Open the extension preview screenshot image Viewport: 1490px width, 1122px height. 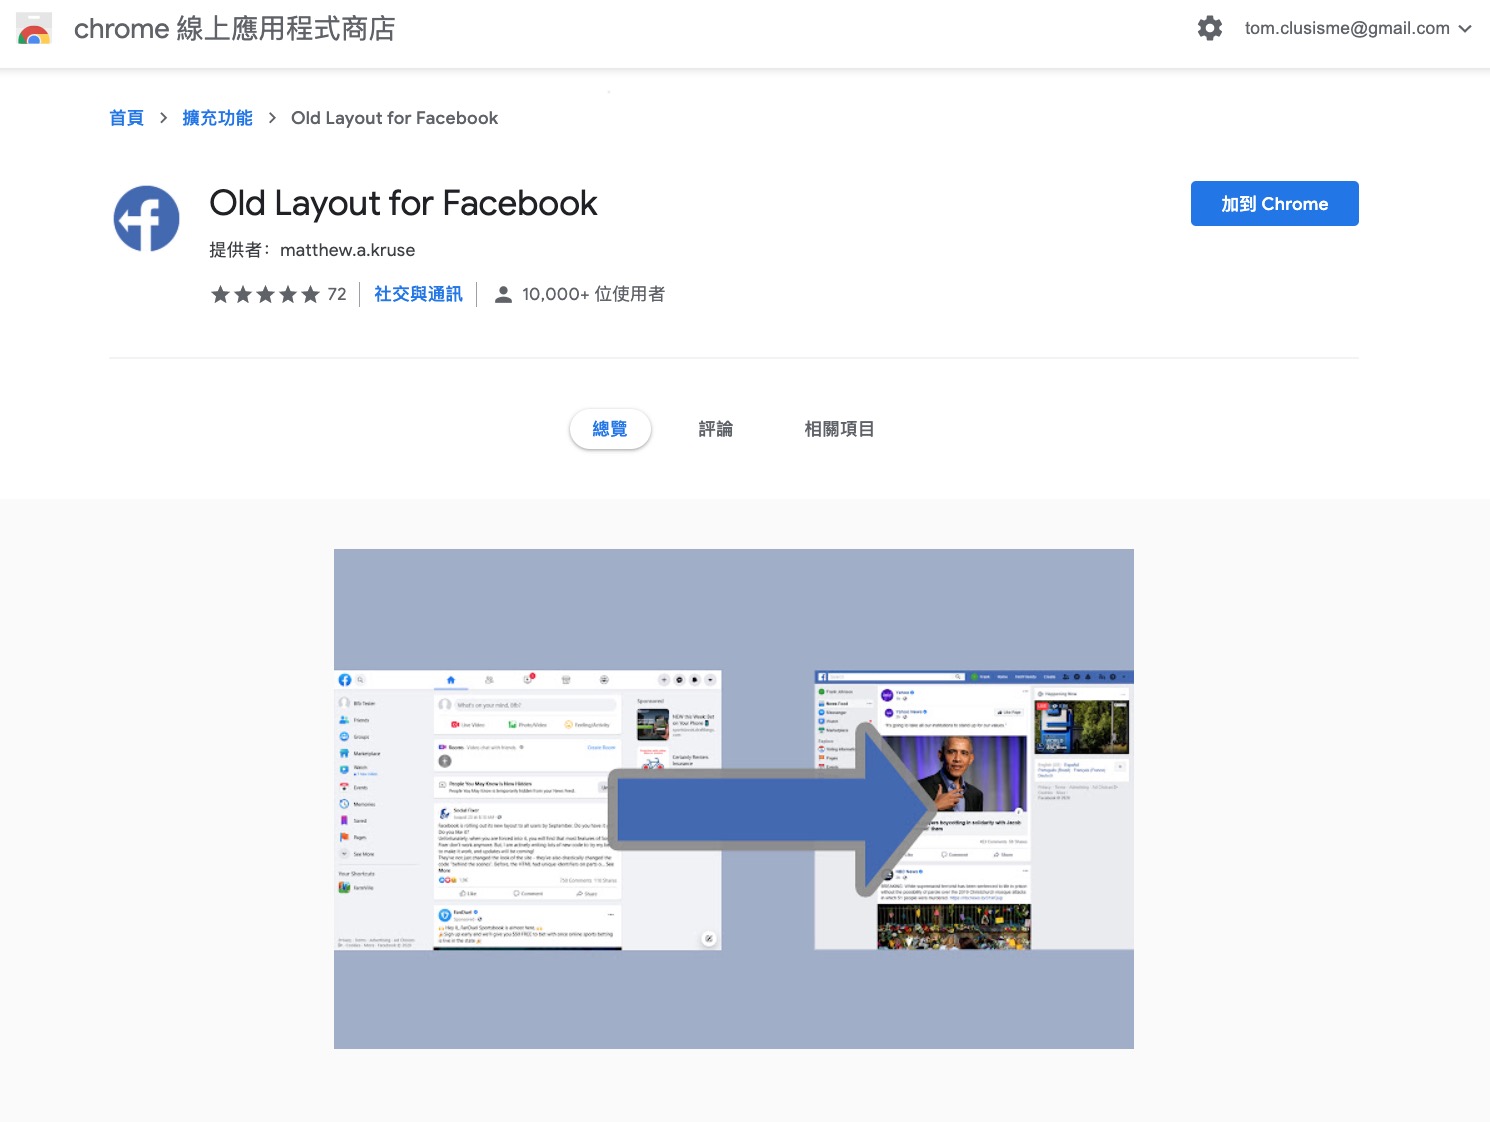point(734,799)
